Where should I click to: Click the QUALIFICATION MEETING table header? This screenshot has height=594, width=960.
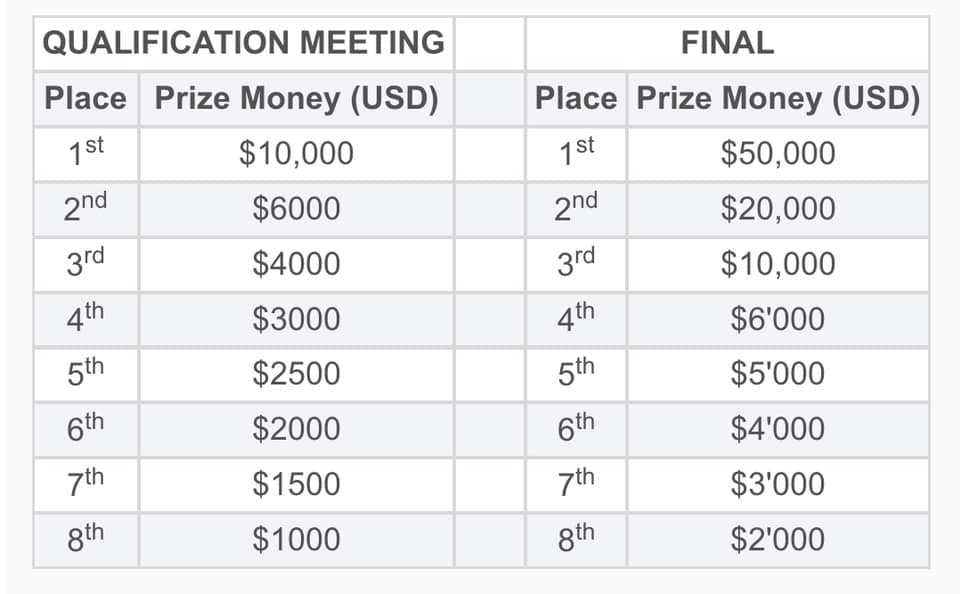click(244, 43)
